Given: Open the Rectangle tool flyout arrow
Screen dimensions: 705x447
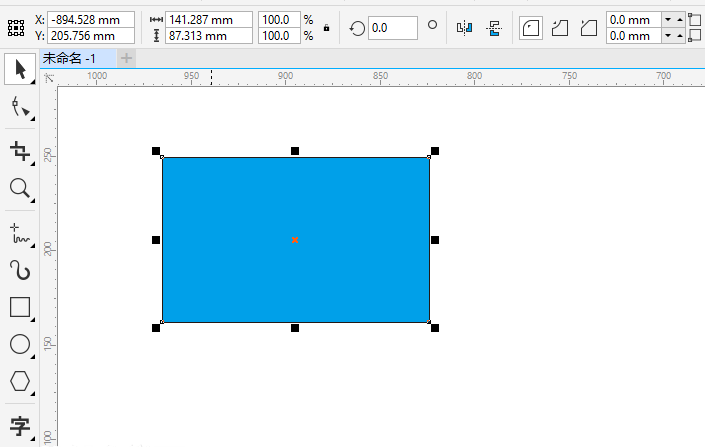Looking at the screenshot, I should (x=32, y=320).
